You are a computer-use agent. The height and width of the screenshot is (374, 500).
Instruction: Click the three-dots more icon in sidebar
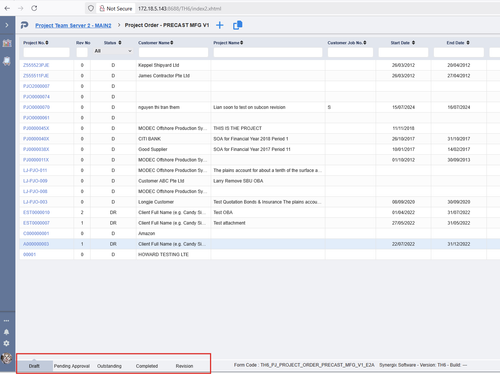pos(6,321)
